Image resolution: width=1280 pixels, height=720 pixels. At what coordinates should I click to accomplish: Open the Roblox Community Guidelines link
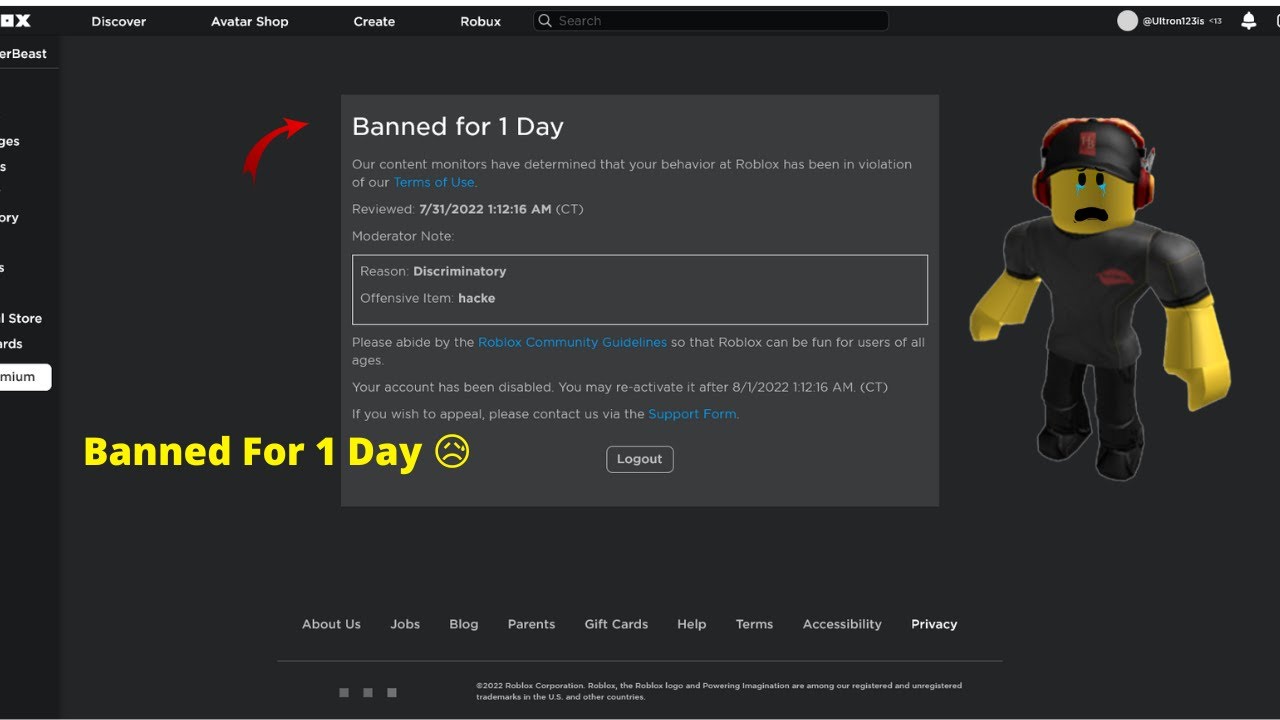pos(572,342)
